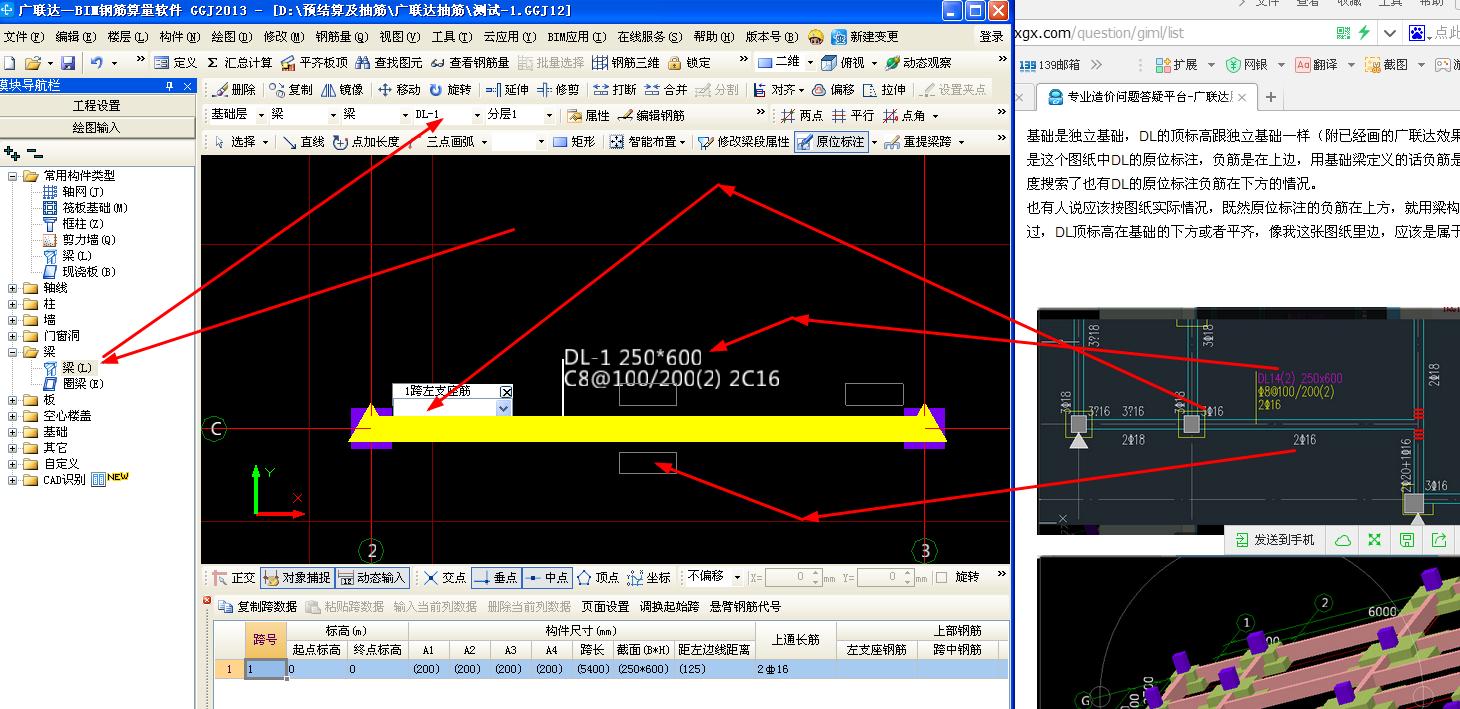Click 平齐板顶 tool
Image resolution: width=1460 pixels, height=709 pixels.
point(314,63)
